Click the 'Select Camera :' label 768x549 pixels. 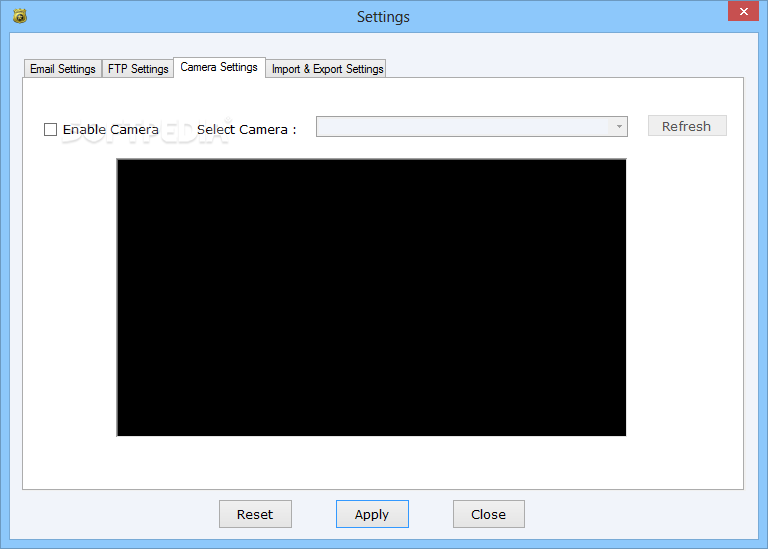(x=246, y=129)
